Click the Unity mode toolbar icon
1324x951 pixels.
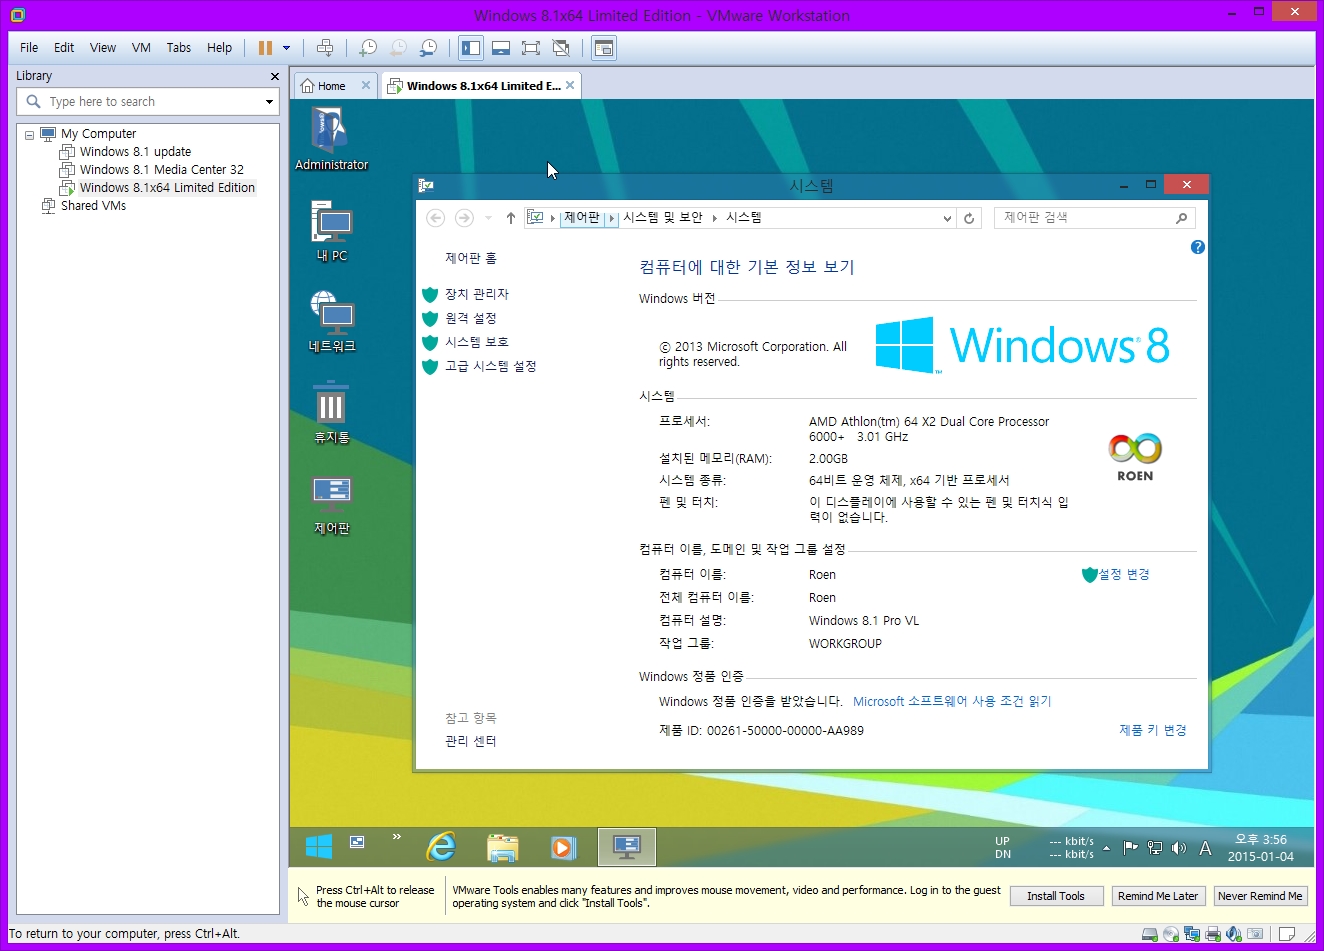[x=561, y=48]
